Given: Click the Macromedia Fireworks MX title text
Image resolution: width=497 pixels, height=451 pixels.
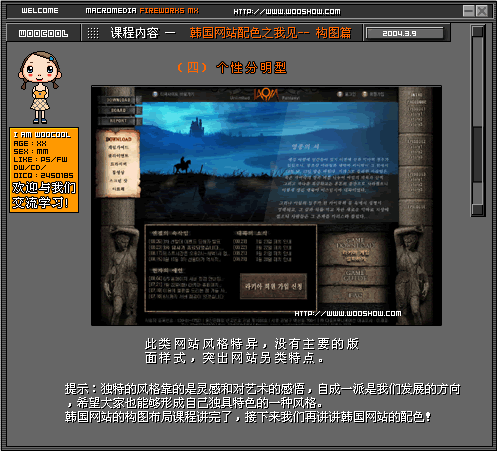Looking at the screenshot, I should pos(142,11).
